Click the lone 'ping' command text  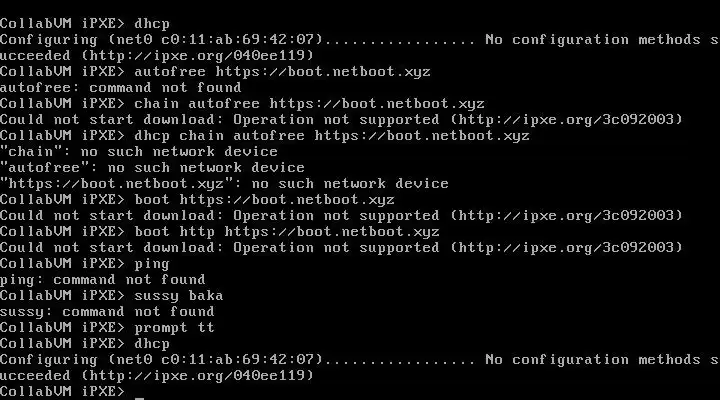click(151, 263)
